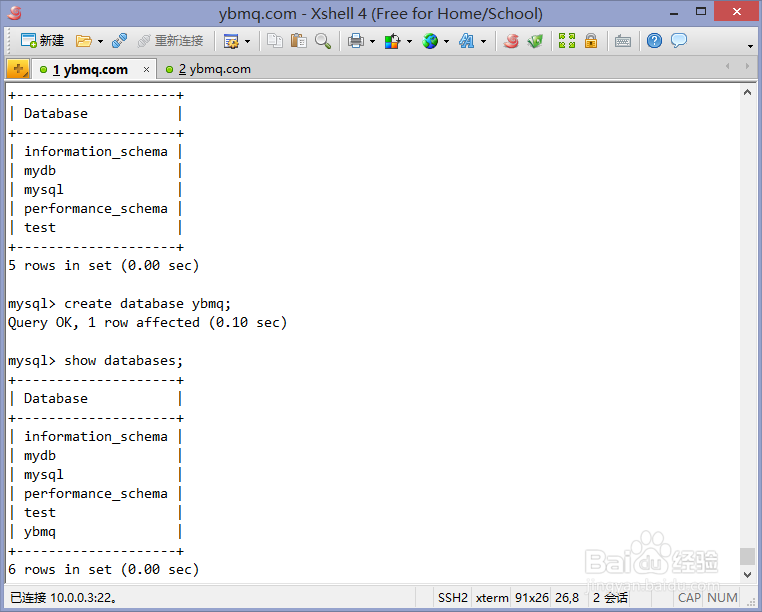Toggle full screen mode icon
The image size is (762, 612).
(567, 41)
